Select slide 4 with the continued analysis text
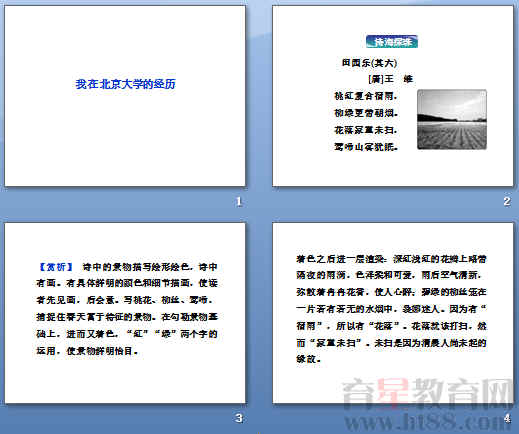519x434 pixels. point(393,313)
